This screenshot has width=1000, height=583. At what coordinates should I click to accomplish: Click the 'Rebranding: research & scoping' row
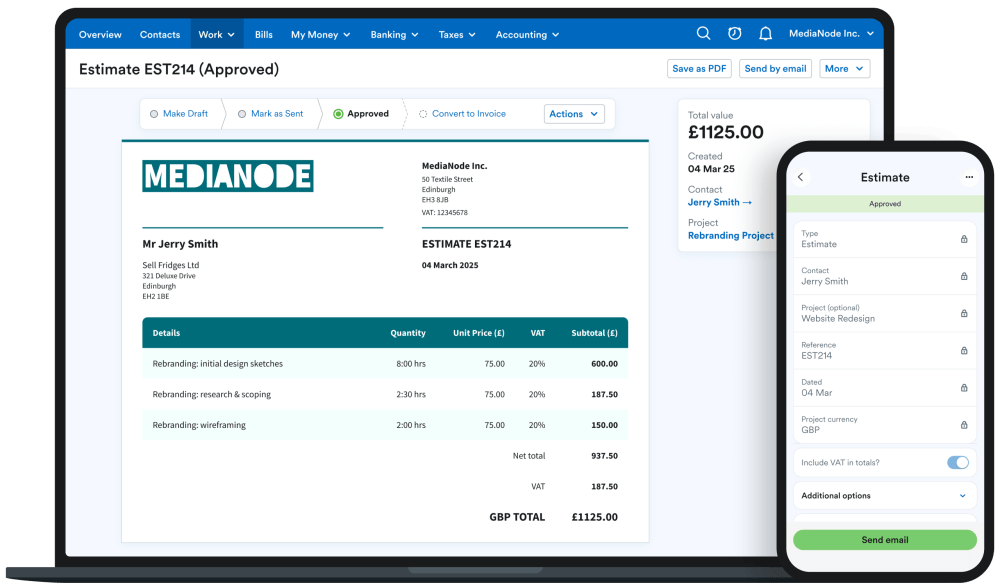click(385, 394)
